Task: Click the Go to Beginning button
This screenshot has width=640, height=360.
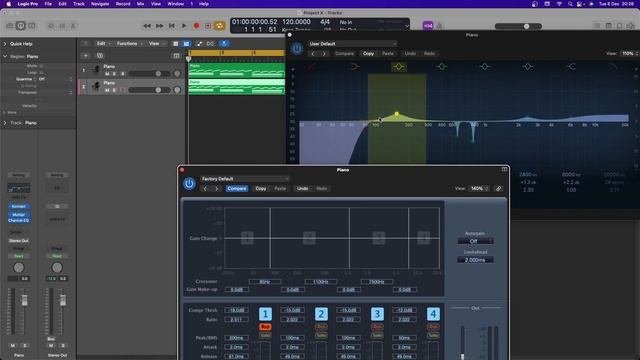Action: (172, 26)
